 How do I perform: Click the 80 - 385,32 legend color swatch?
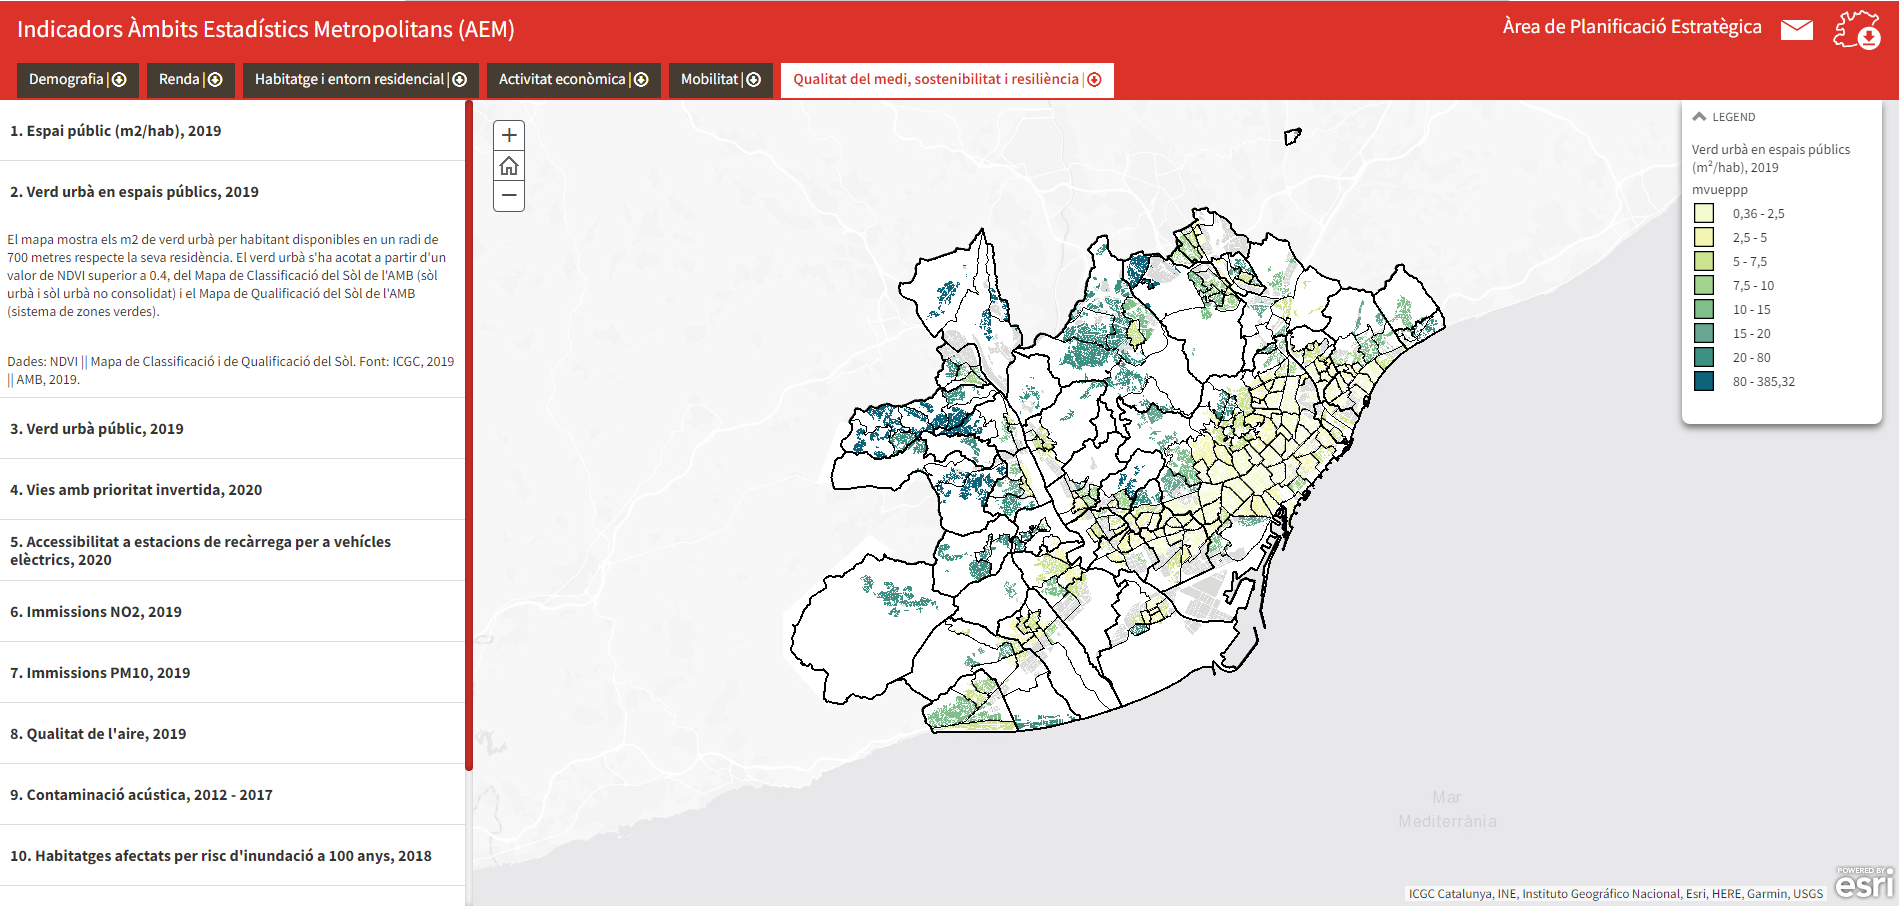1704,381
